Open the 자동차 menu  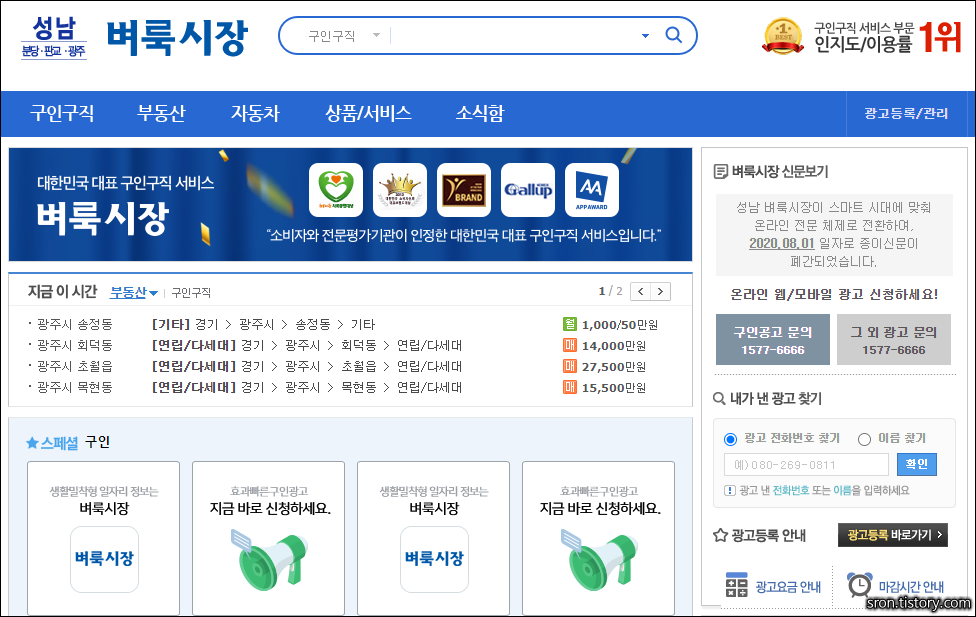[255, 113]
